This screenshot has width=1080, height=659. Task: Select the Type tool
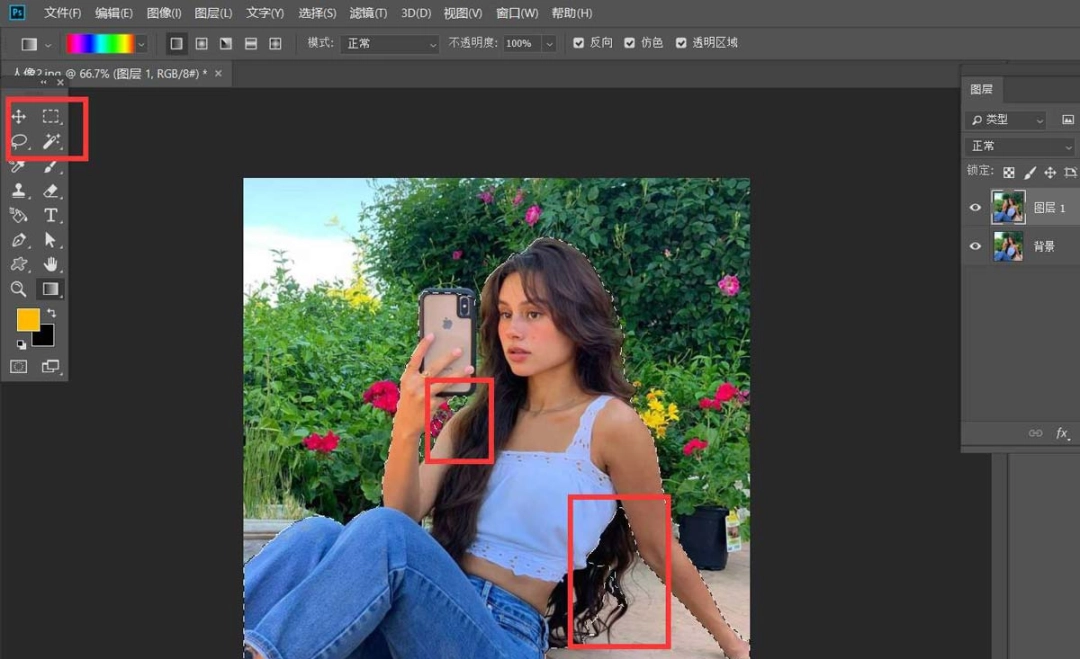(x=50, y=216)
